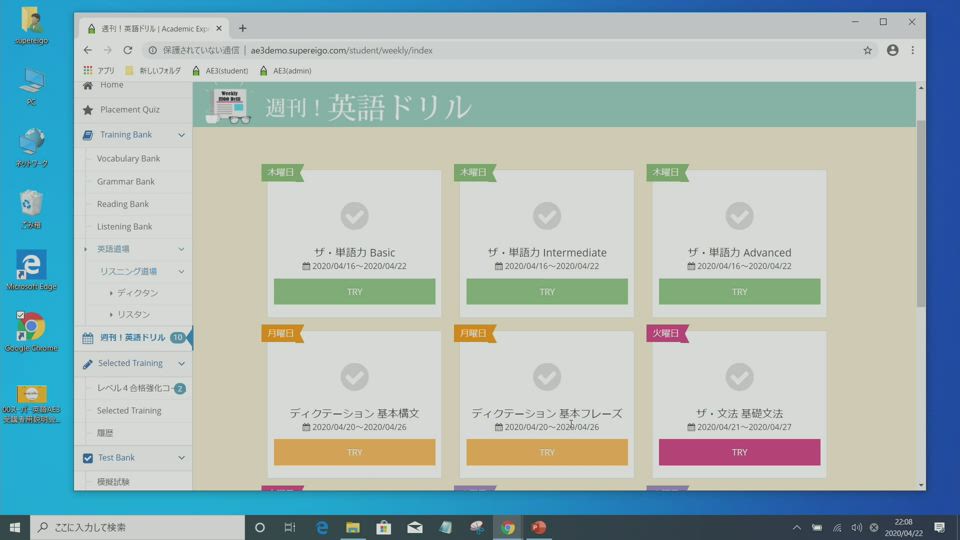The width and height of the screenshot is (960, 540).
Task: Select Vocabulary Bank in the sidebar
Action: (x=128, y=159)
